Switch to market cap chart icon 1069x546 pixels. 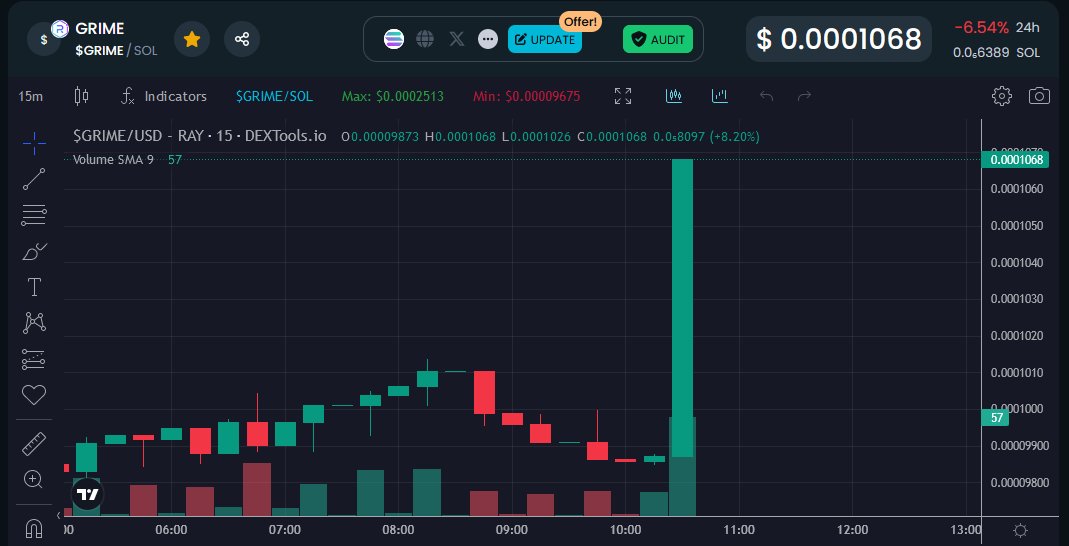point(719,96)
